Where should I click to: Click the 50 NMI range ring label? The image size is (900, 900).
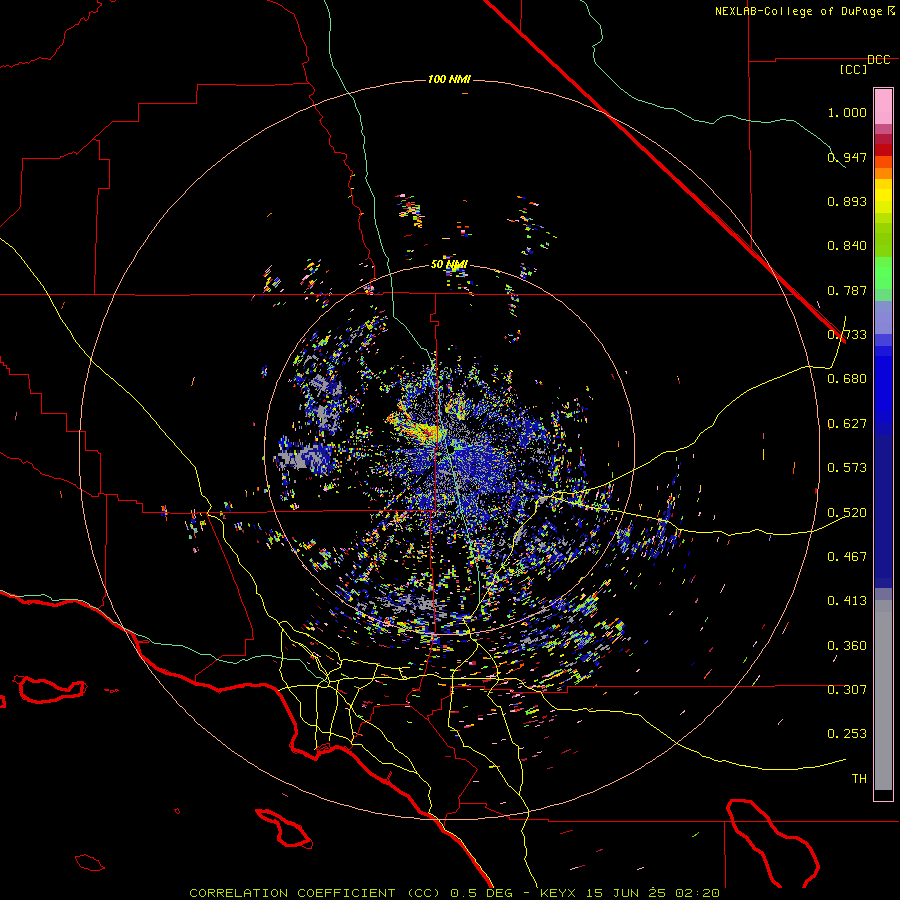click(449, 264)
